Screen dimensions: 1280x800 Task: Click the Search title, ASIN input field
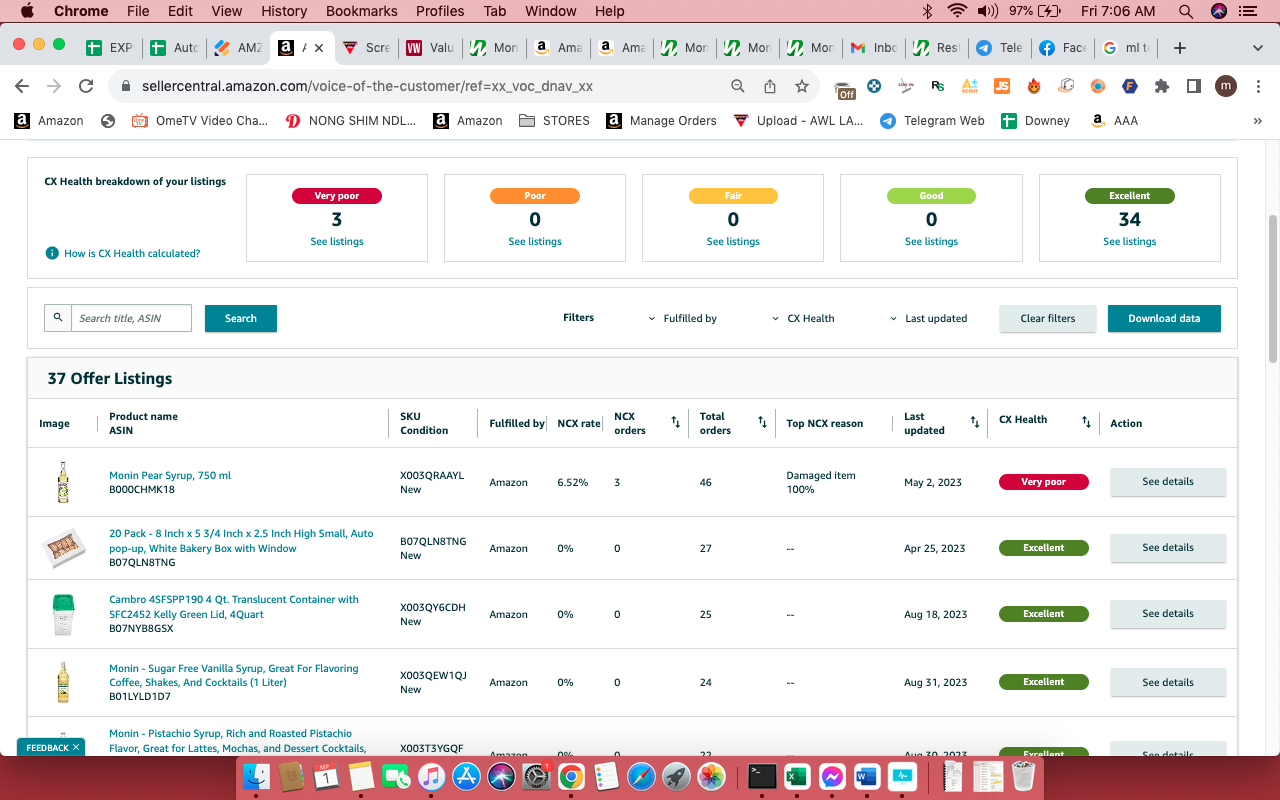coord(131,318)
